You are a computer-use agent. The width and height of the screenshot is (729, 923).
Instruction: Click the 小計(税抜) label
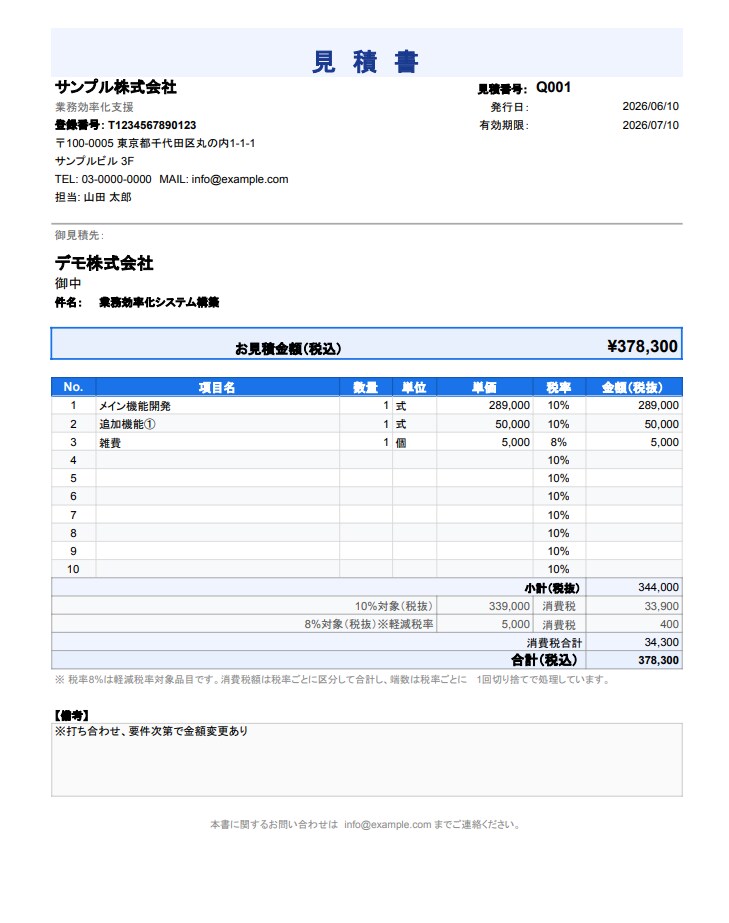click(552, 588)
